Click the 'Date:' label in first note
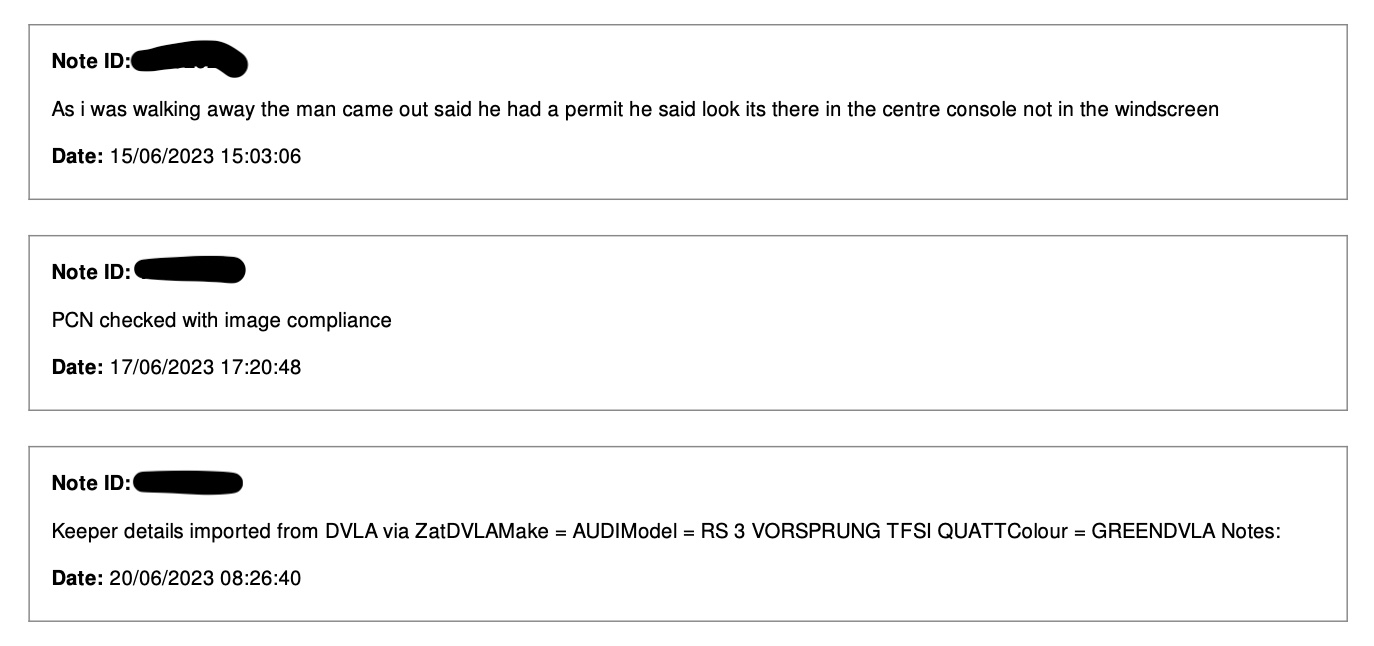This screenshot has width=1374, height=646. coord(77,156)
